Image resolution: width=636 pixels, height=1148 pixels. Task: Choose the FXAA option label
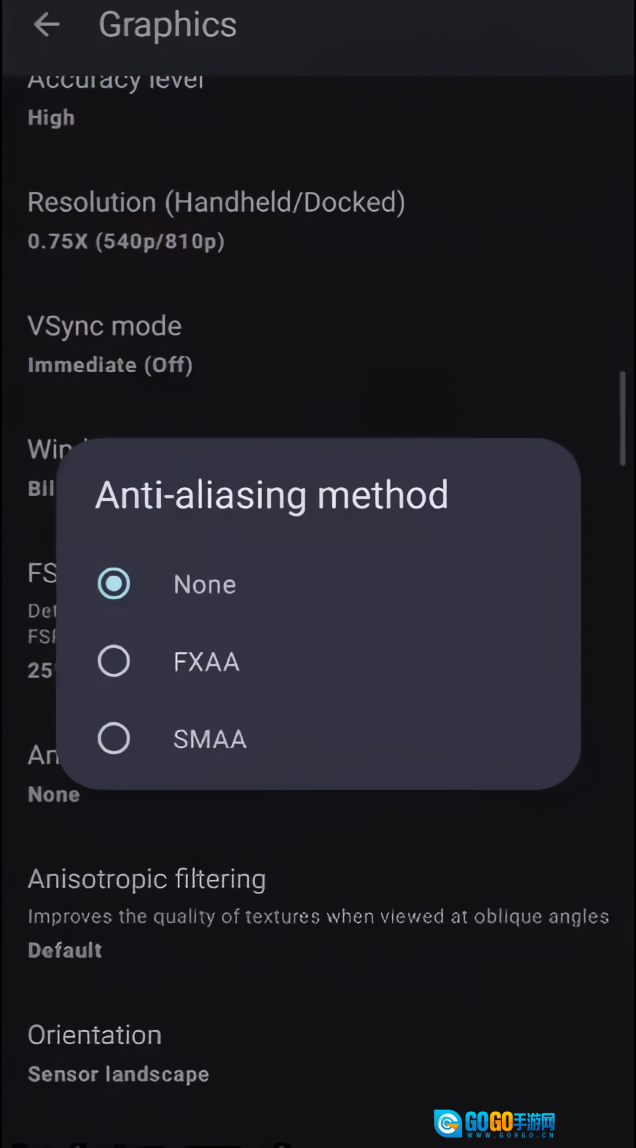coord(206,662)
